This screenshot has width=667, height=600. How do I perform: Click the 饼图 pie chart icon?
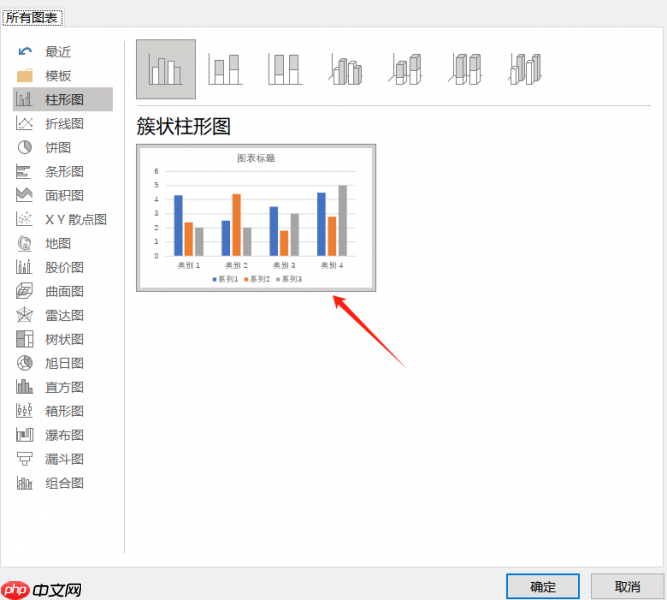click(x=25, y=147)
